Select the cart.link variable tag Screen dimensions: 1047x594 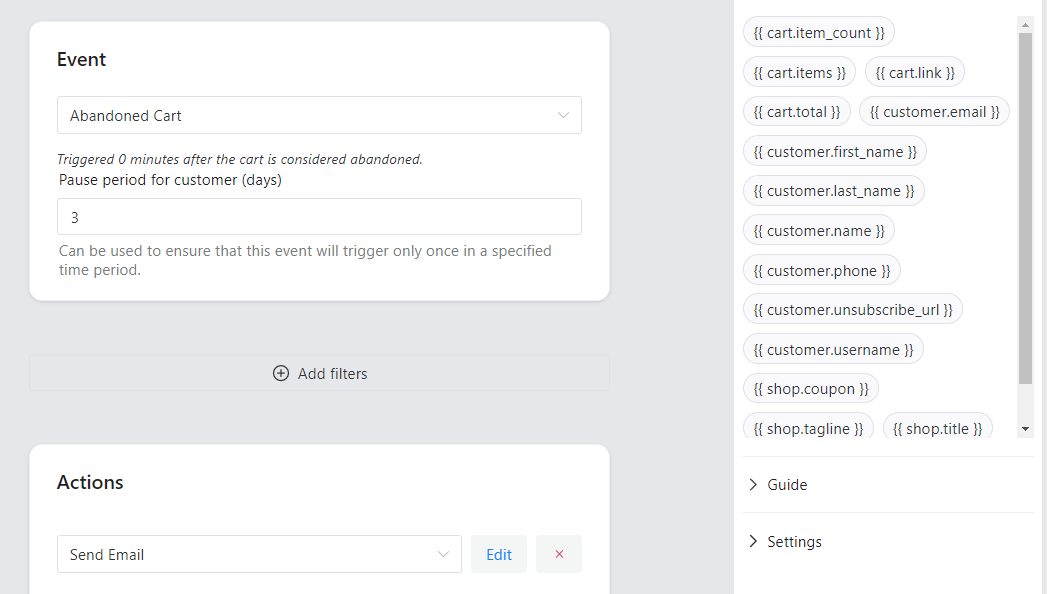coord(915,72)
